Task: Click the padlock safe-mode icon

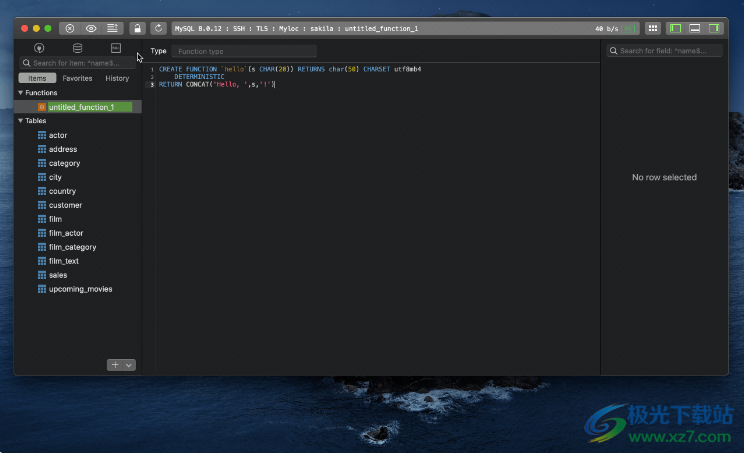Action: tap(137, 29)
